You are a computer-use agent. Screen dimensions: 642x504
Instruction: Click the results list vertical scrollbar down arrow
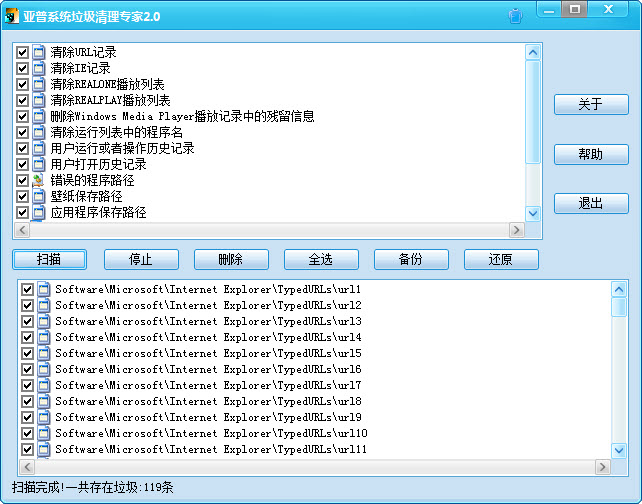pos(619,451)
